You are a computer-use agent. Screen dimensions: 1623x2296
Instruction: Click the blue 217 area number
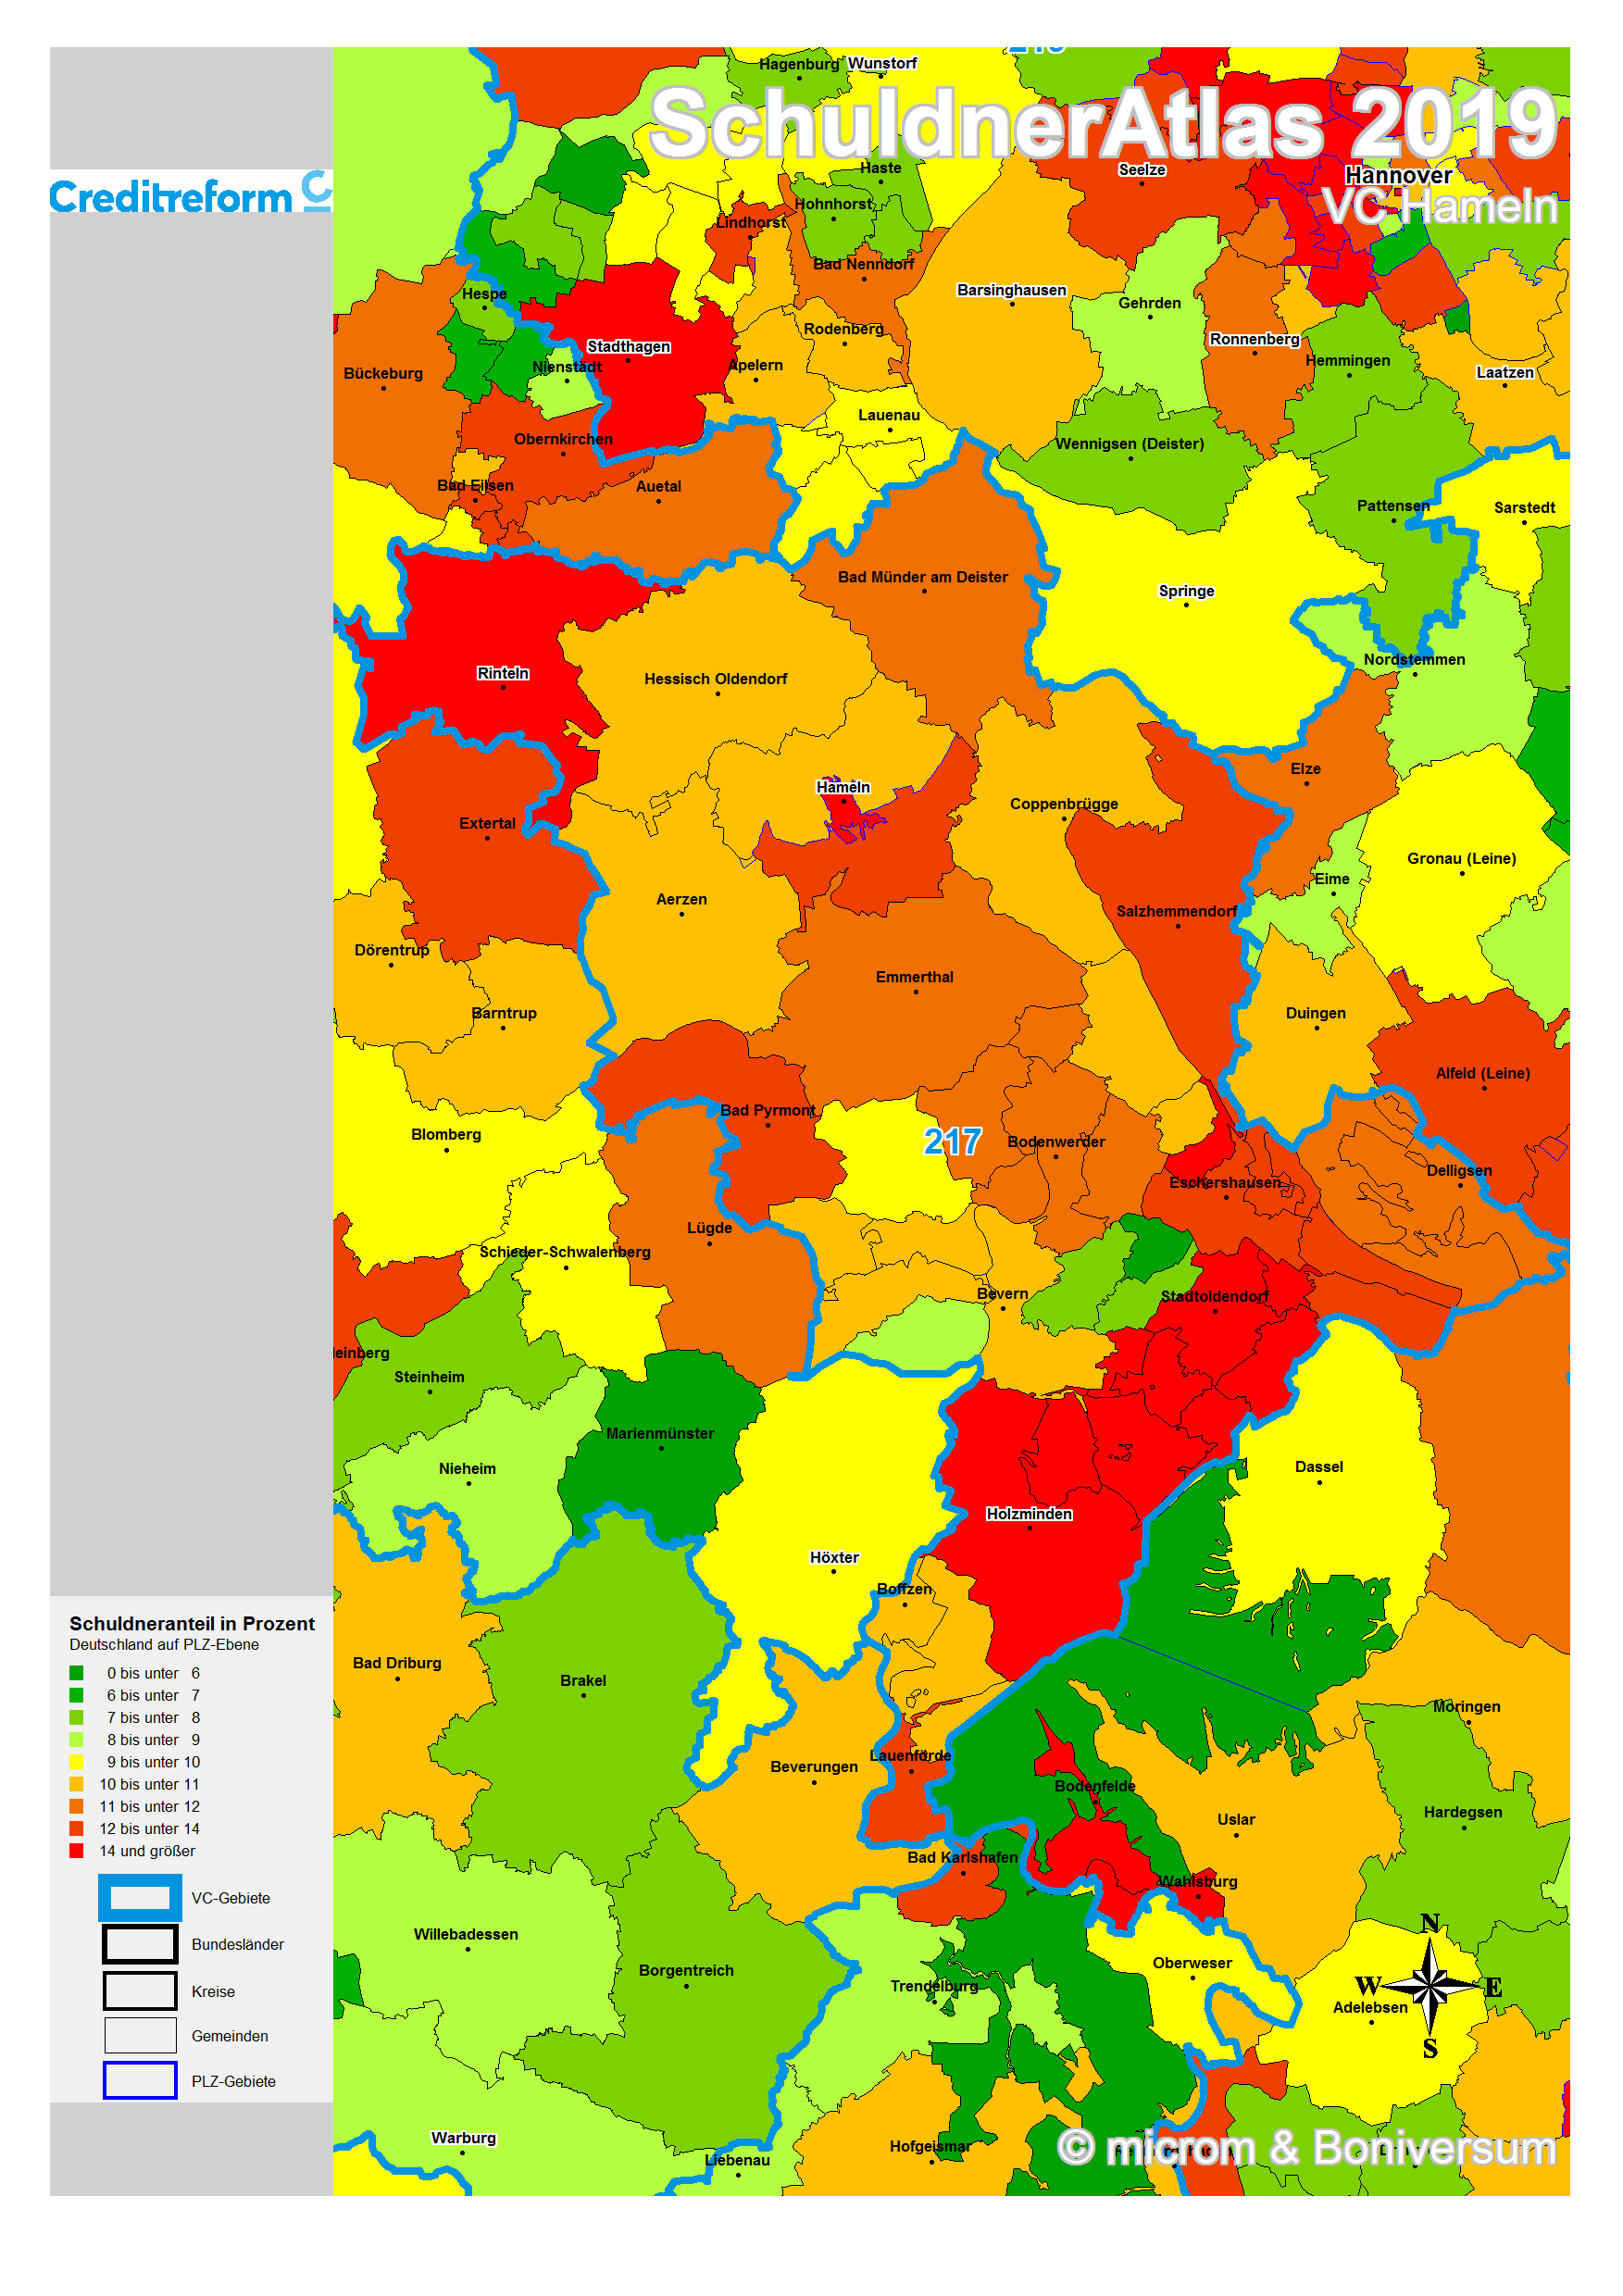tap(951, 1141)
